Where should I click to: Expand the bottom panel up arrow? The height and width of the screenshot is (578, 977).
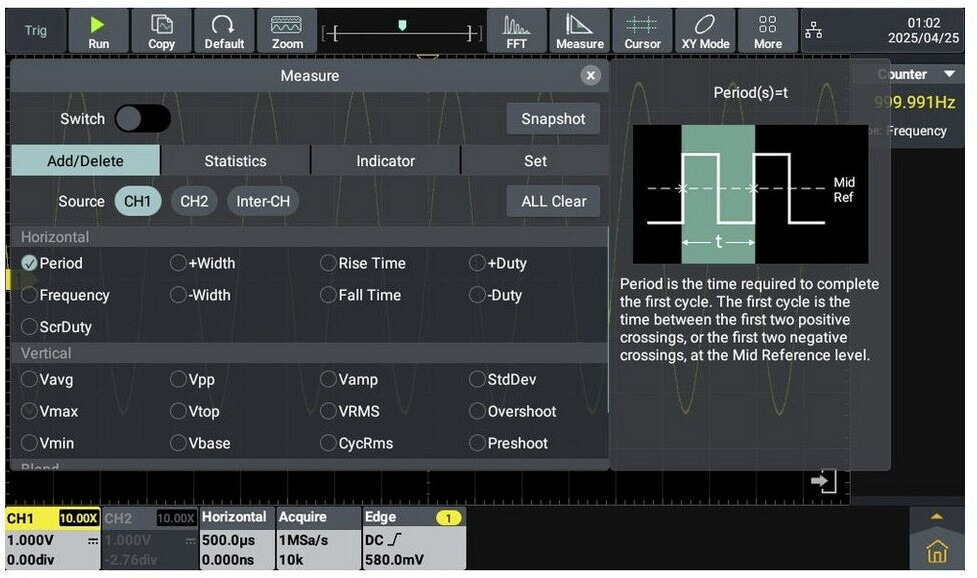click(x=937, y=517)
